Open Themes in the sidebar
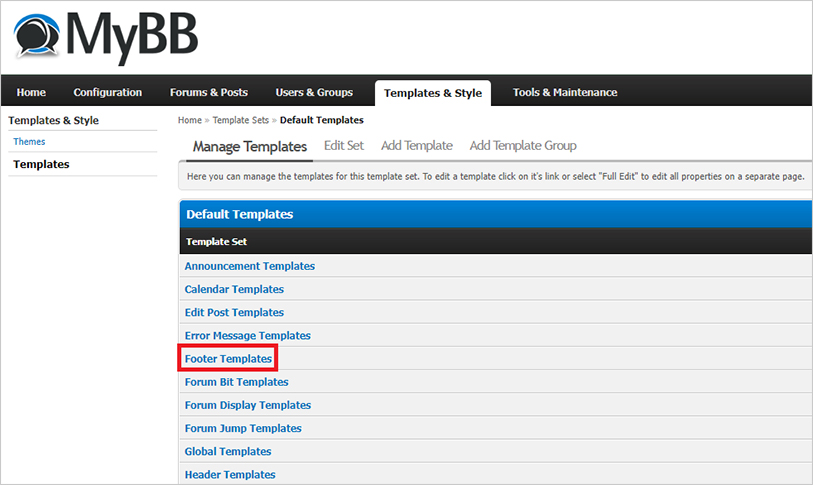The image size is (813, 485). (29, 142)
